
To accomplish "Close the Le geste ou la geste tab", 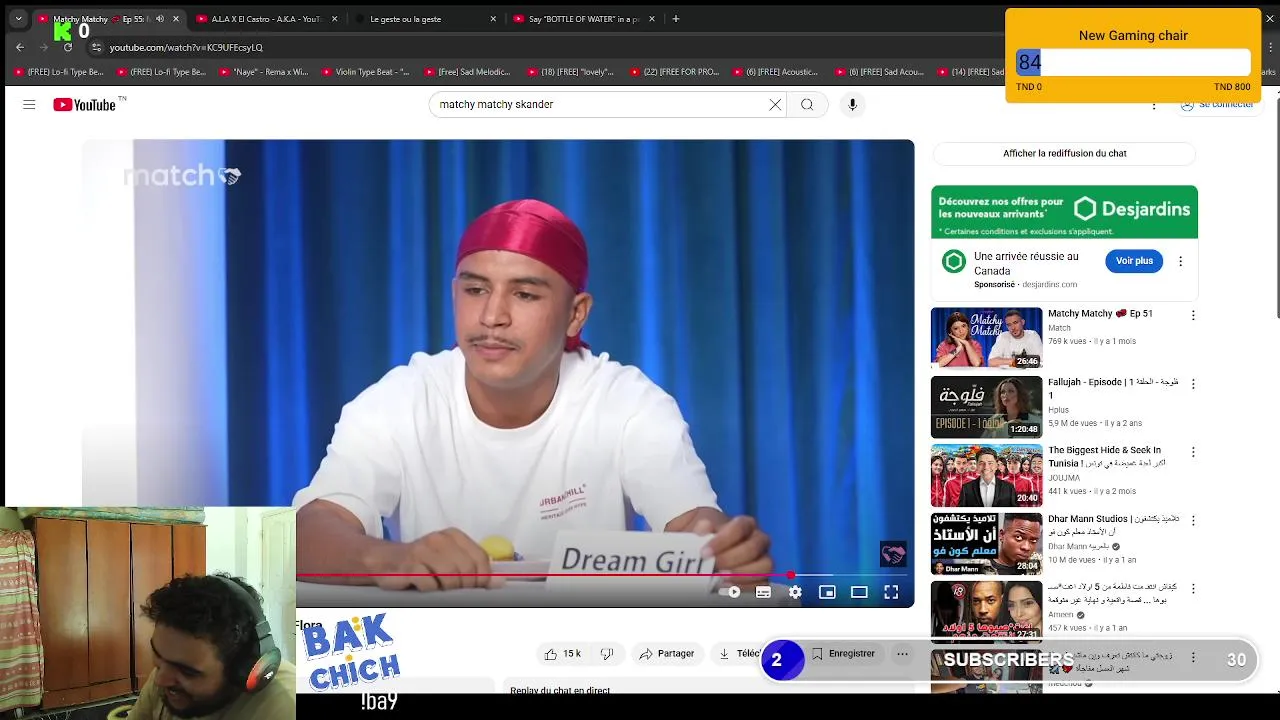I will [x=493, y=19].
